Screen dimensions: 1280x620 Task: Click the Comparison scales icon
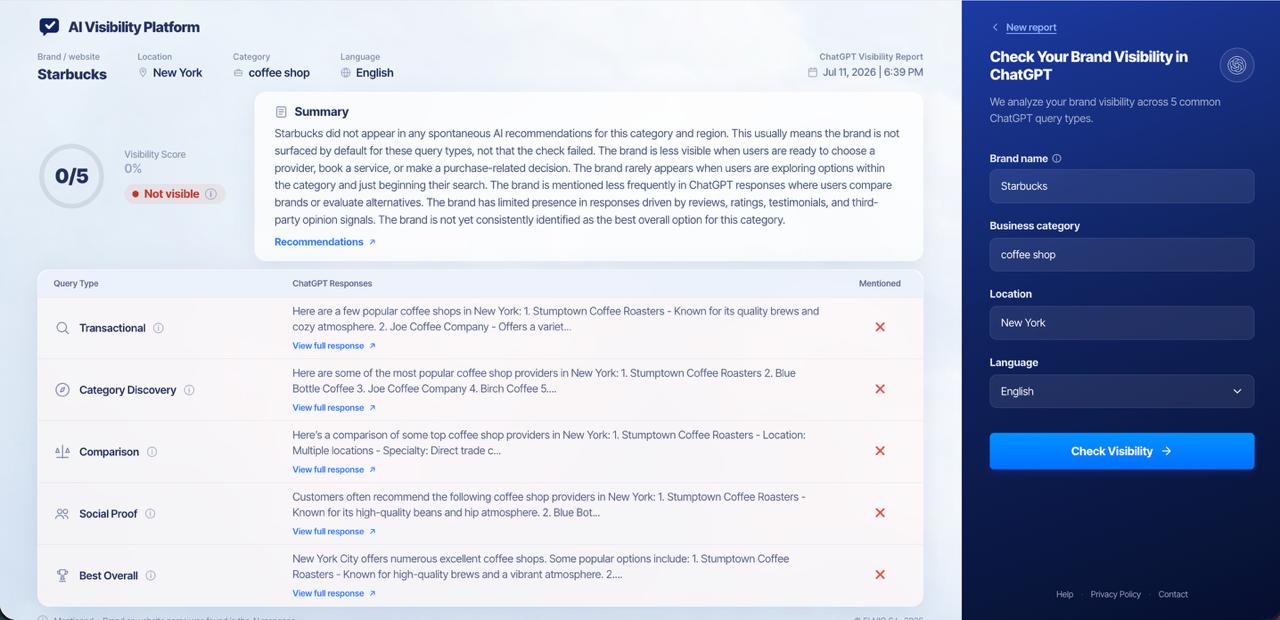62,452
